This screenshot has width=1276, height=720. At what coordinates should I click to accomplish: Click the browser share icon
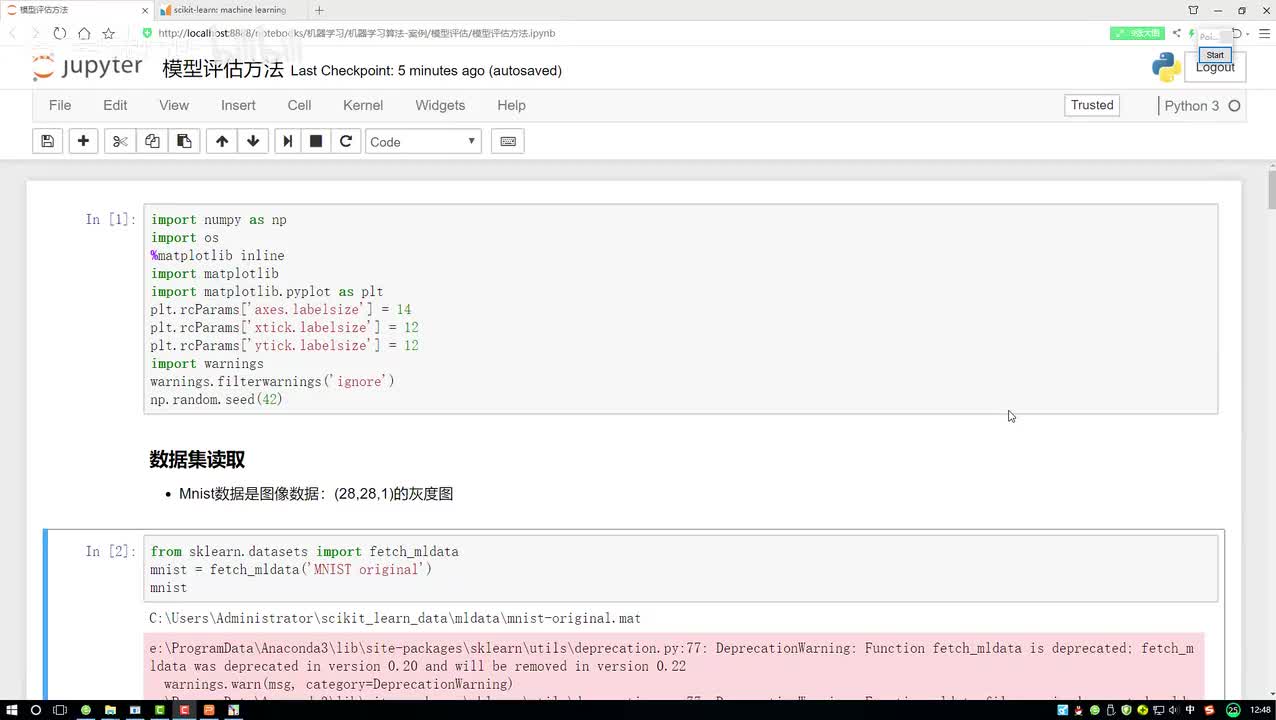(1176, 33)
